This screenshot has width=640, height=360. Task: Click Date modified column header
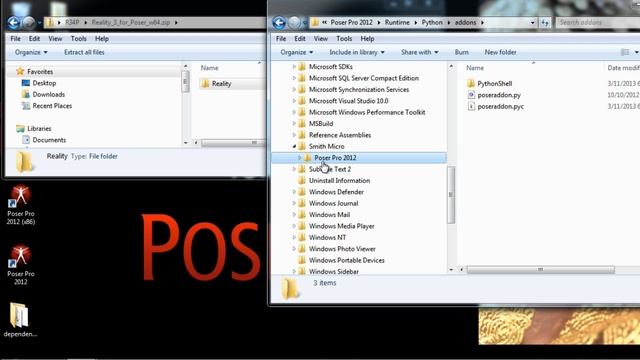pos(623,68)
